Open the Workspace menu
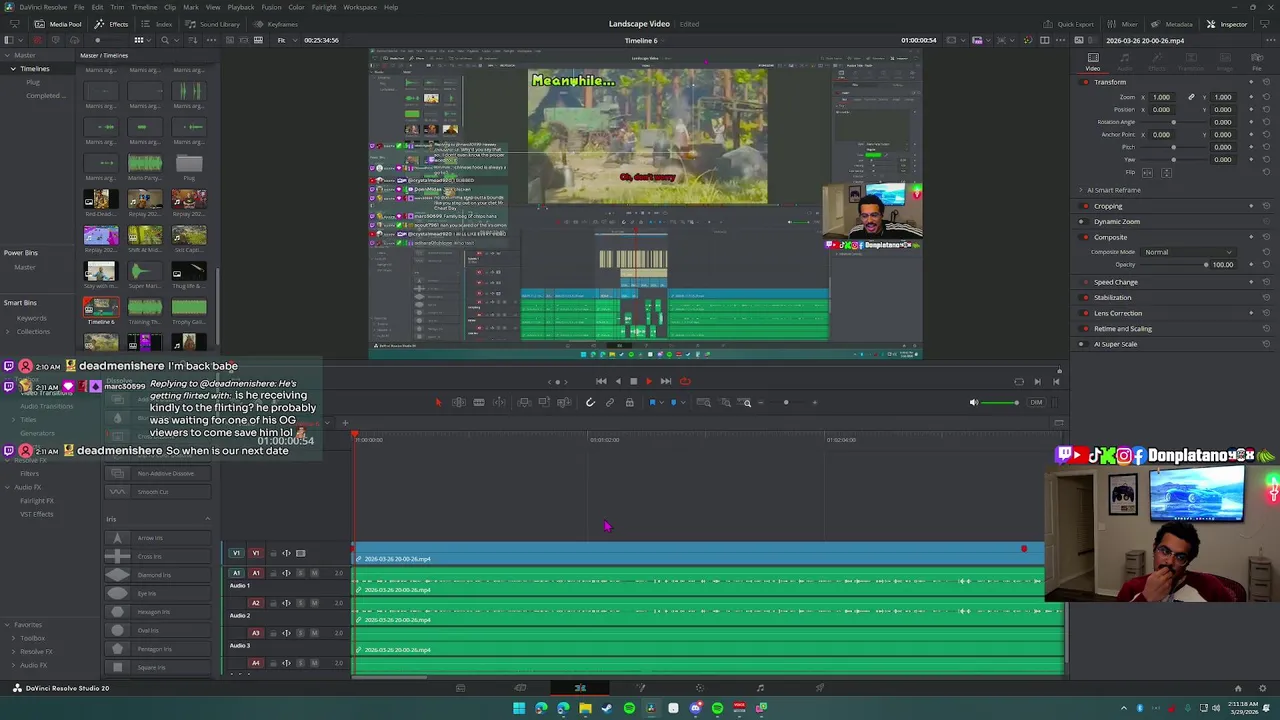 (x=359, y=7)
